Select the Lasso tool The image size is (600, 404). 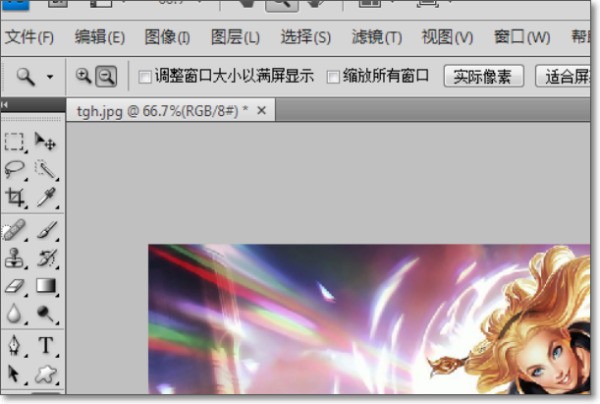(15, 169)
